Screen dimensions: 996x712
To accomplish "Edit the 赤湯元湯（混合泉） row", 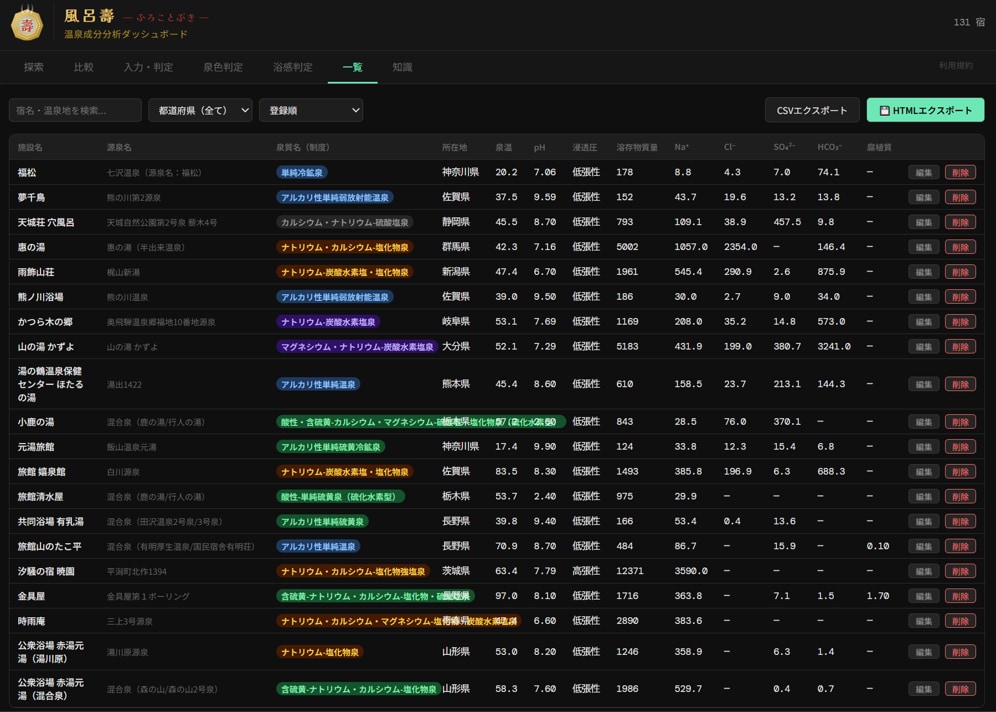I will [x=924, y=689].
